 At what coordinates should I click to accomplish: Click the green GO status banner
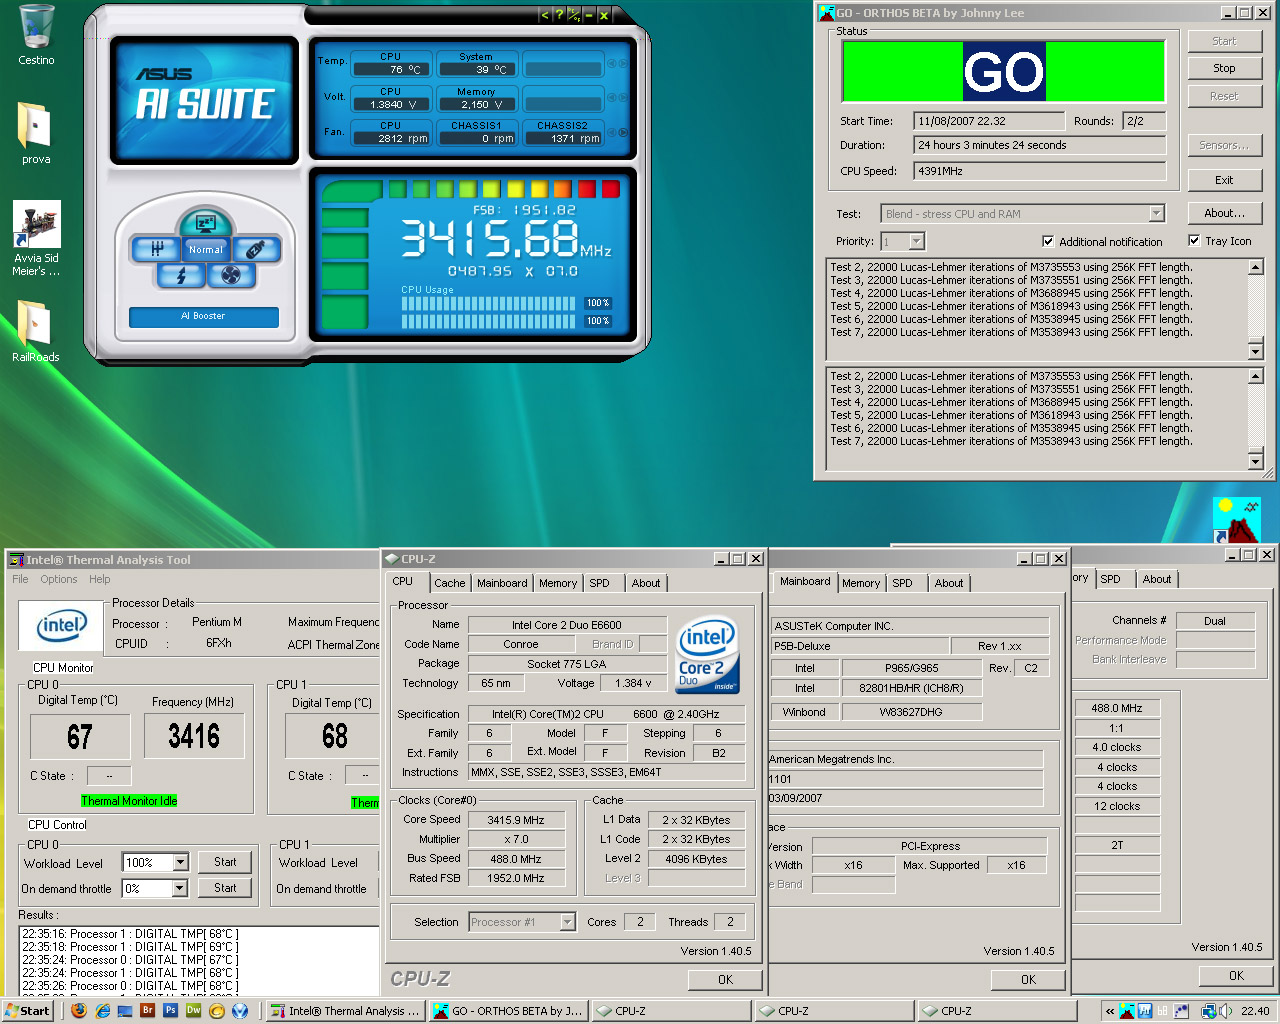point(1004,71)
